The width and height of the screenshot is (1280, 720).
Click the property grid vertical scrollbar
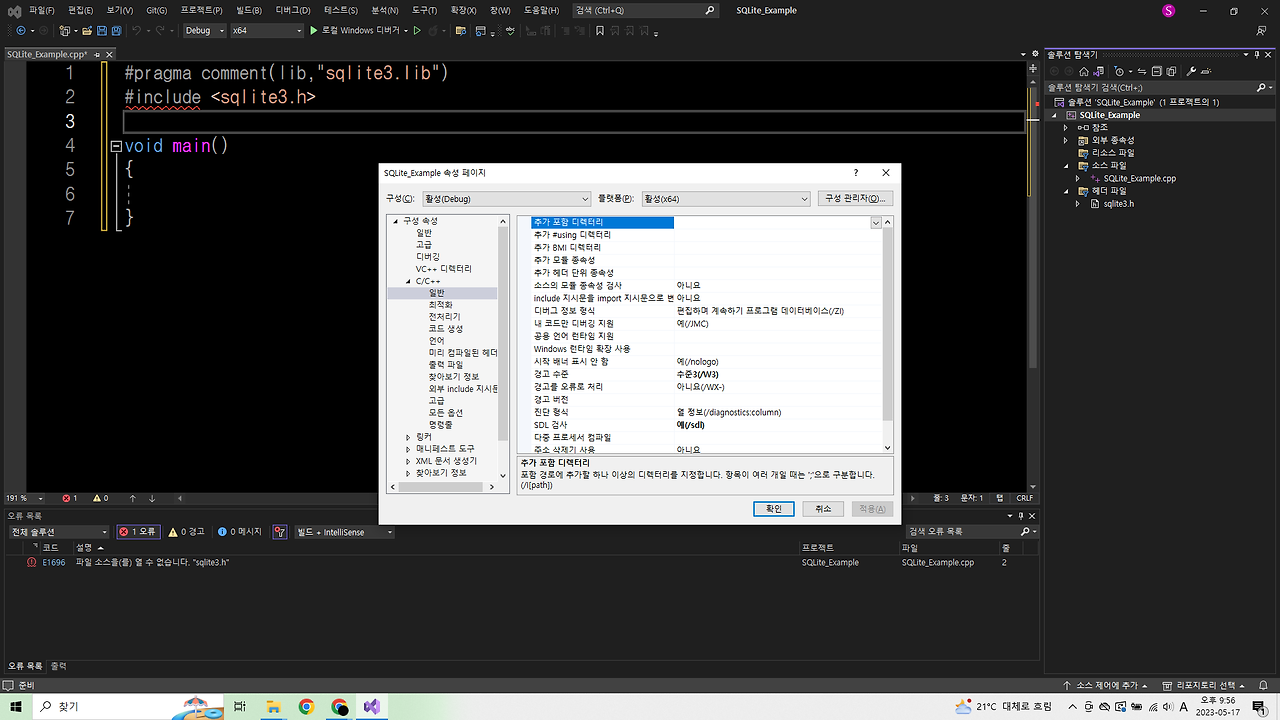click(x=888, y=325)
